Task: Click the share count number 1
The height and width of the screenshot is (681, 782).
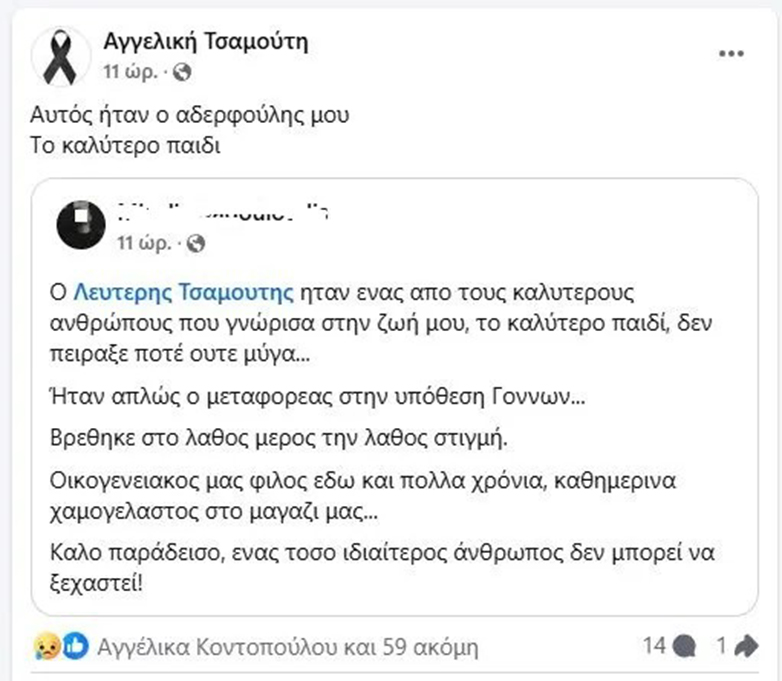Action: point(719,646)
